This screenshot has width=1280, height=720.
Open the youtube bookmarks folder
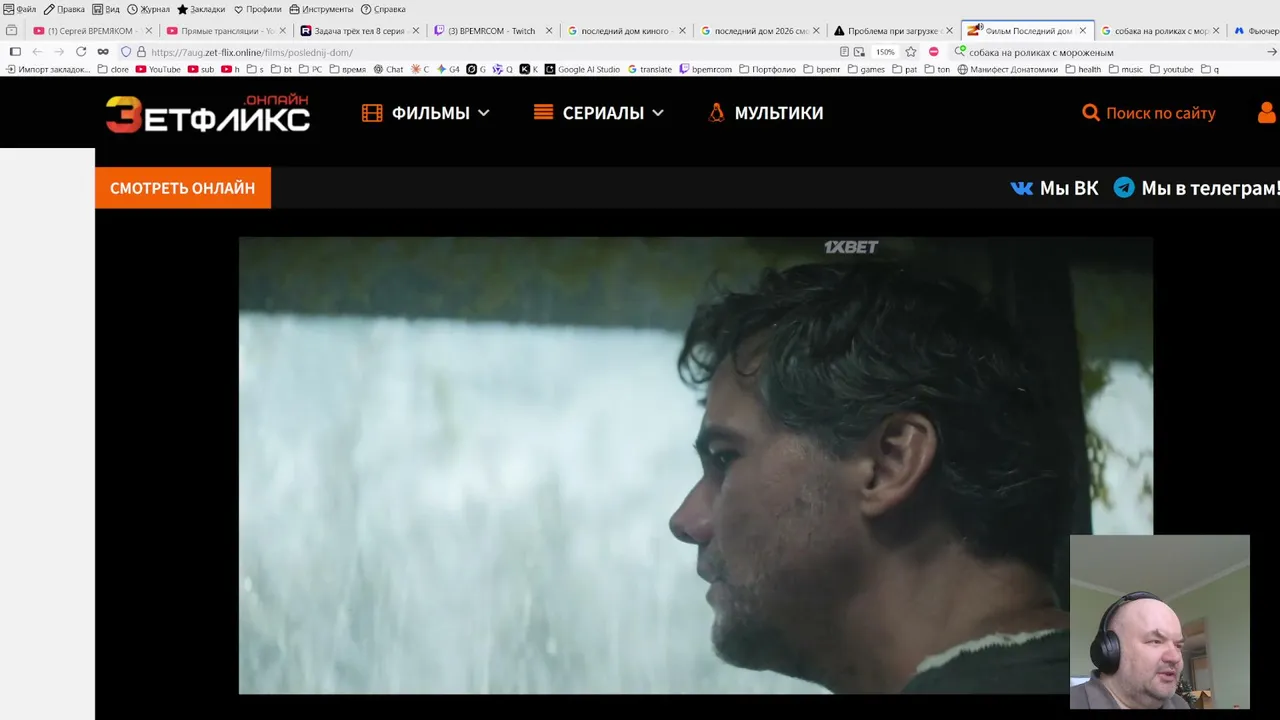tap(1171, 70)
